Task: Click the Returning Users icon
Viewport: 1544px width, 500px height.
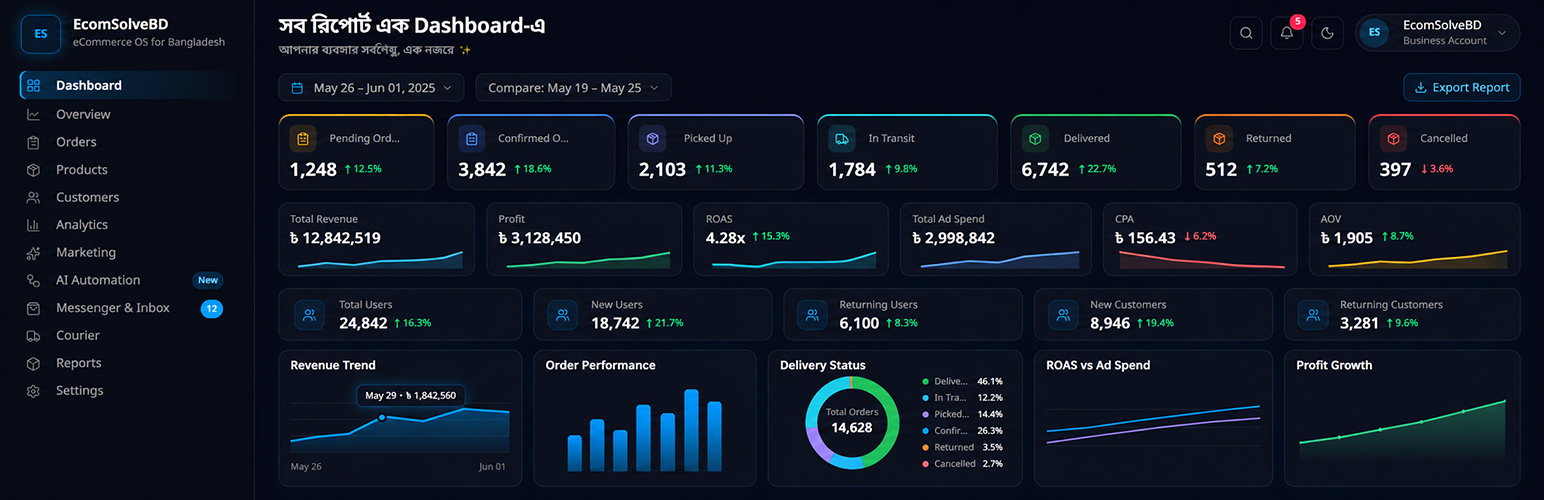Action: [x=813, y=314]
